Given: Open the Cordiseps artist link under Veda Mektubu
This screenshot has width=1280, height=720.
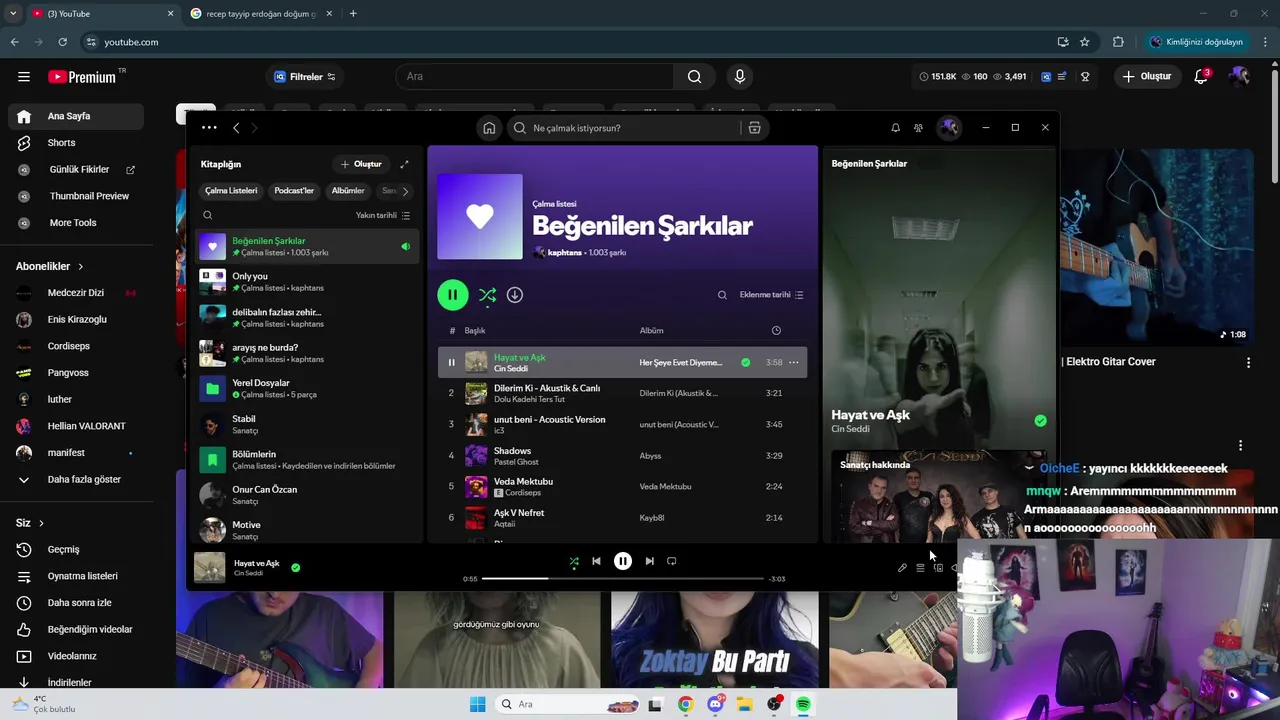Looking at the screenshot, I should (x=521, y=493).
